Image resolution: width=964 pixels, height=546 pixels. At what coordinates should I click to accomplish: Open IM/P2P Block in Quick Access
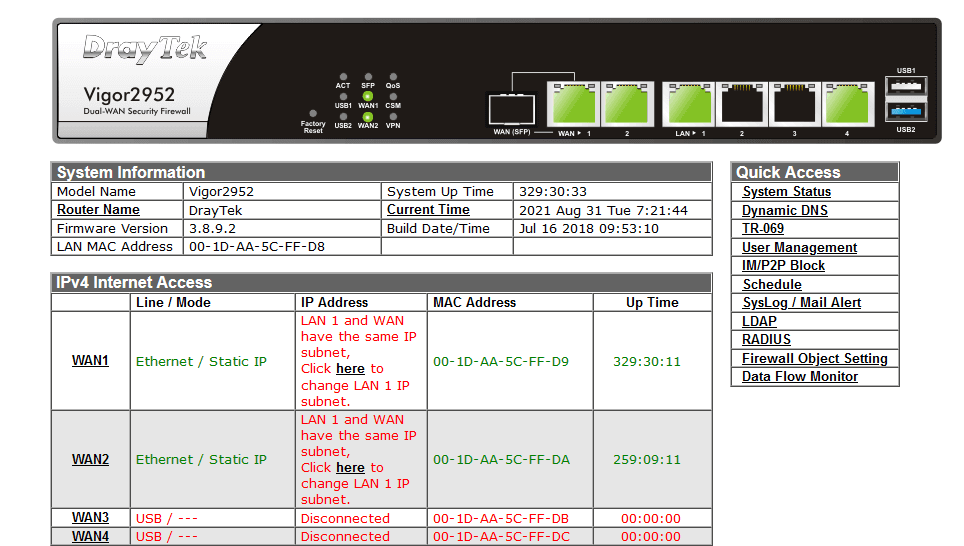point(783,266)
